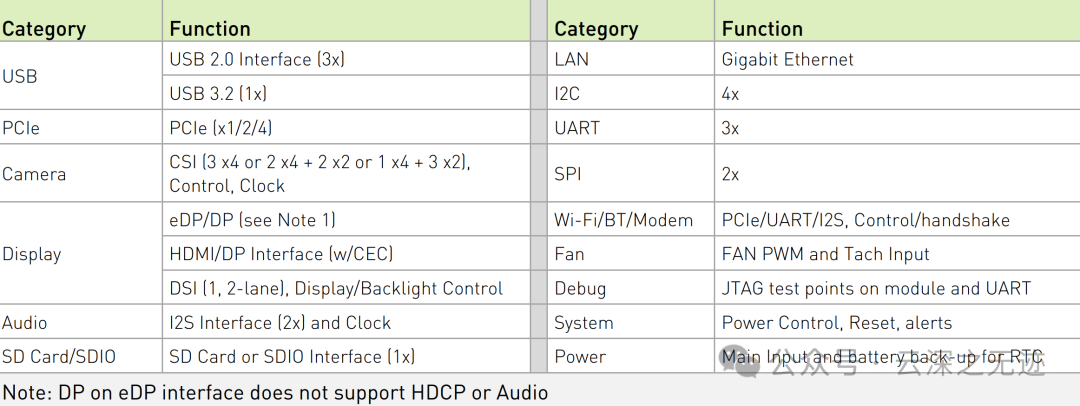Select the DSI Display/Backlight Control cell
Screen dimensions: 1080x406
tap(336, 288)
